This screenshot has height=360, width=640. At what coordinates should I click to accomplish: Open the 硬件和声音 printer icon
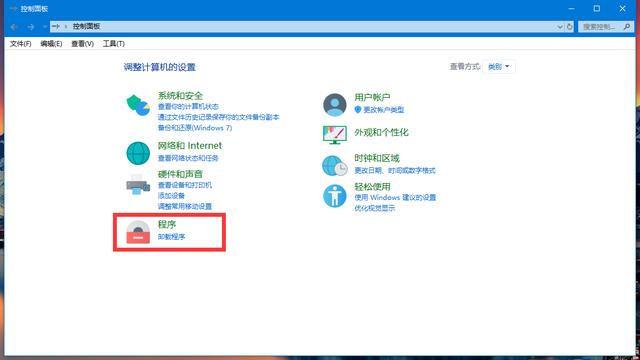click(138, 184)
